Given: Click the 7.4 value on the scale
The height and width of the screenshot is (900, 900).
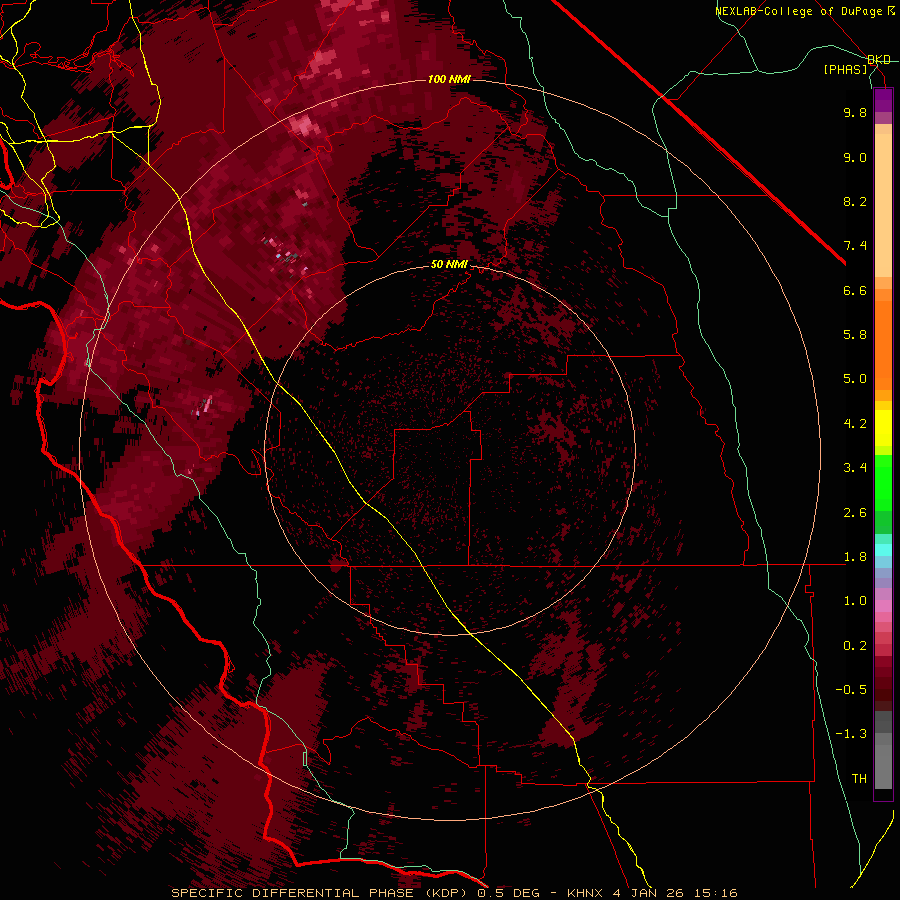Looking at the screenshot, I should point(855,246).
